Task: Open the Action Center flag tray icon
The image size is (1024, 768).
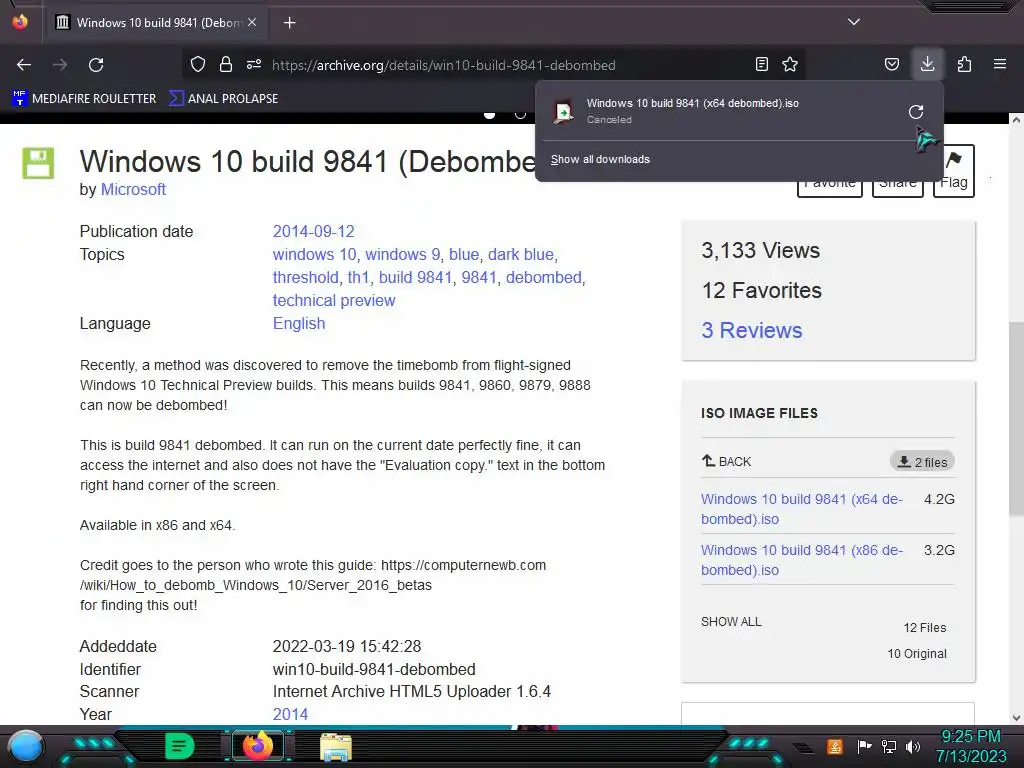Action: pyautogui.click(x=864, y=746)
